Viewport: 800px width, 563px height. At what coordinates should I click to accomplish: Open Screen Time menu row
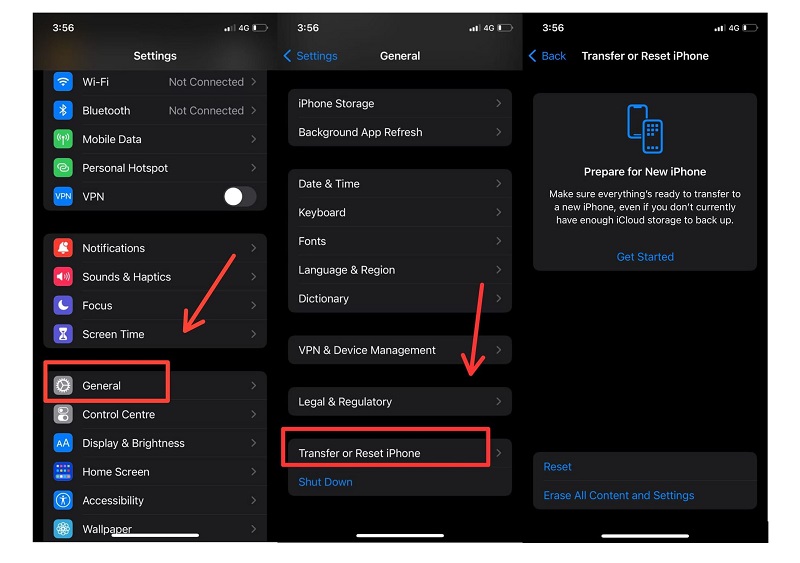[155, 334]
